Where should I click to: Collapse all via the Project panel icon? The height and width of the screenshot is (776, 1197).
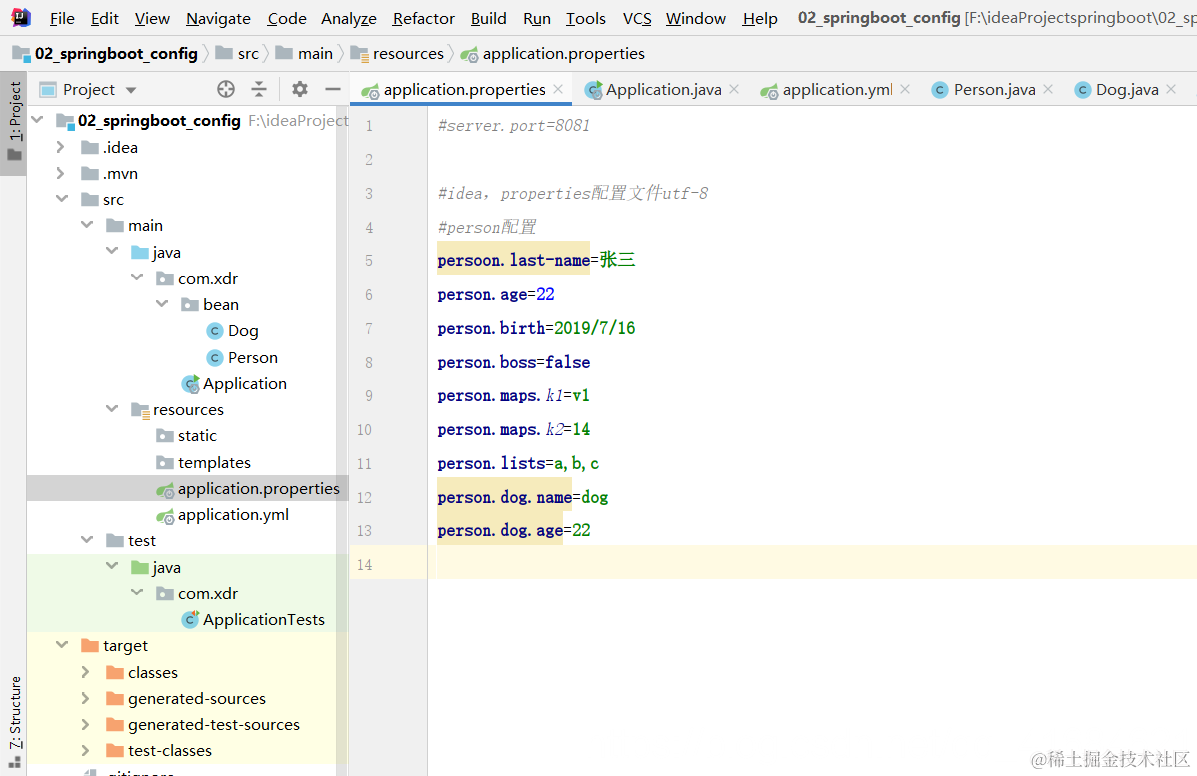[x=259, y=89]
